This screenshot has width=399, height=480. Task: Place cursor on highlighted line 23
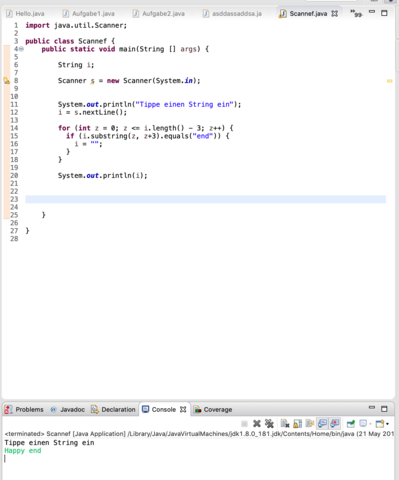click(205, 199)
